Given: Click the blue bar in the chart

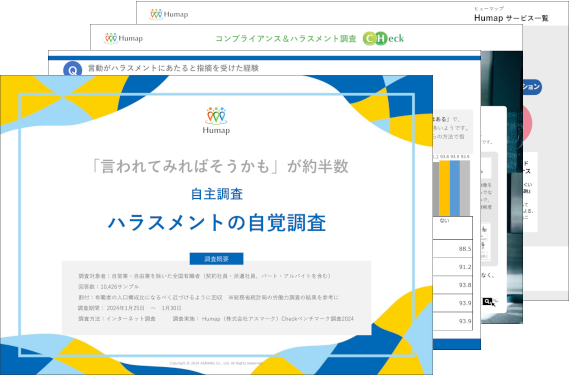Looking at the screenshot, I should tap(455, 188).
